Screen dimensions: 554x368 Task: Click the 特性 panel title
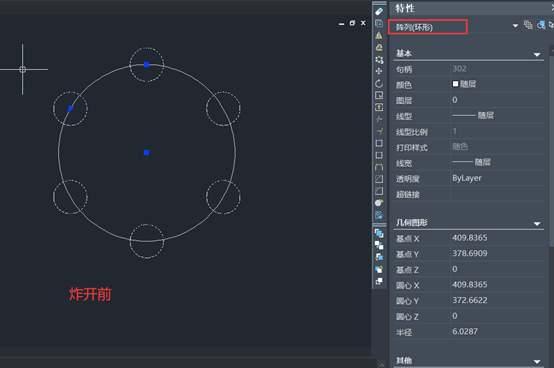(x=405, y=8)
